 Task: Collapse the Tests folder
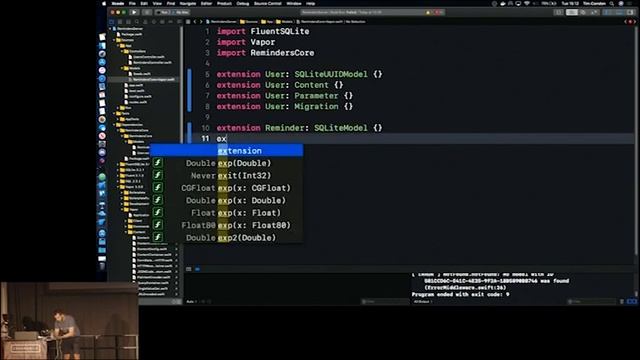click(114, 113)
